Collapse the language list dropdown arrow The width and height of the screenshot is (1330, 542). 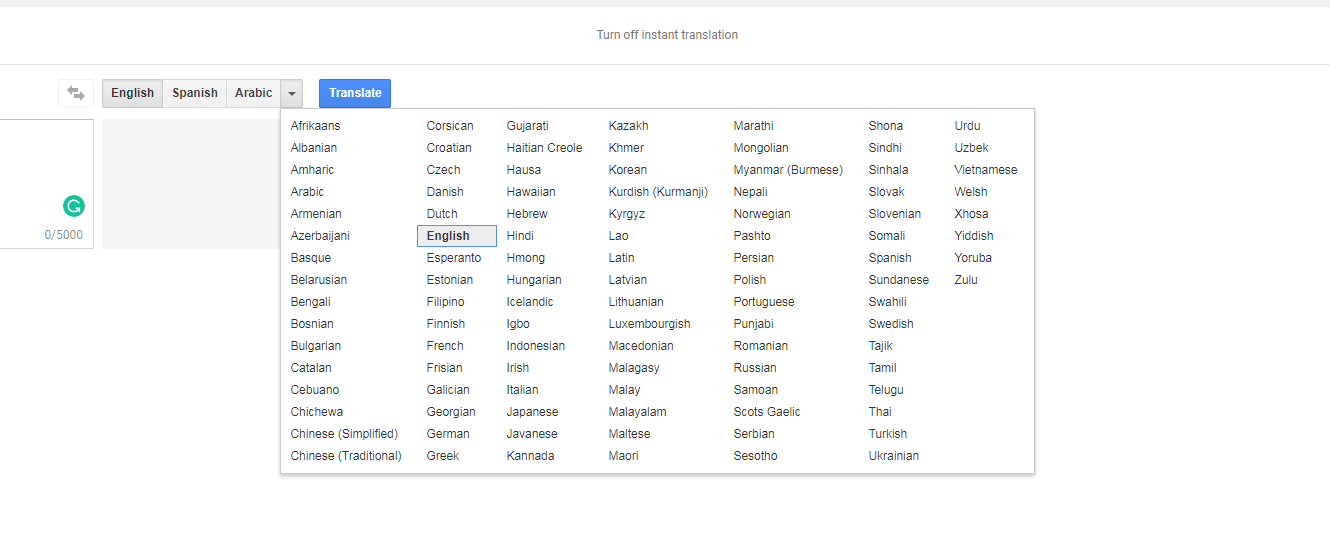[292, 93]
